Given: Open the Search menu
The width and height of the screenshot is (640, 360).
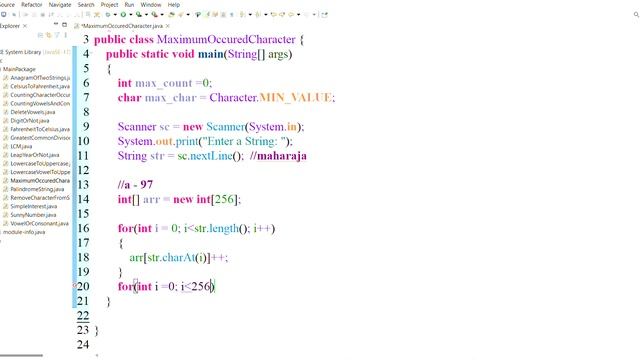Looking at the screenshot, I should point(86,4).
